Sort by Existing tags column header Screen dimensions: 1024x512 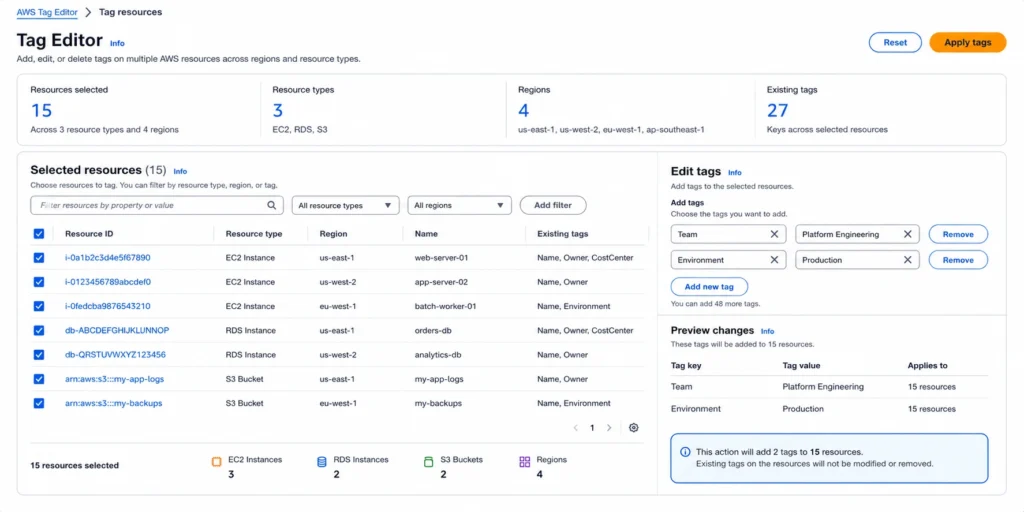[x=562, y=234]
